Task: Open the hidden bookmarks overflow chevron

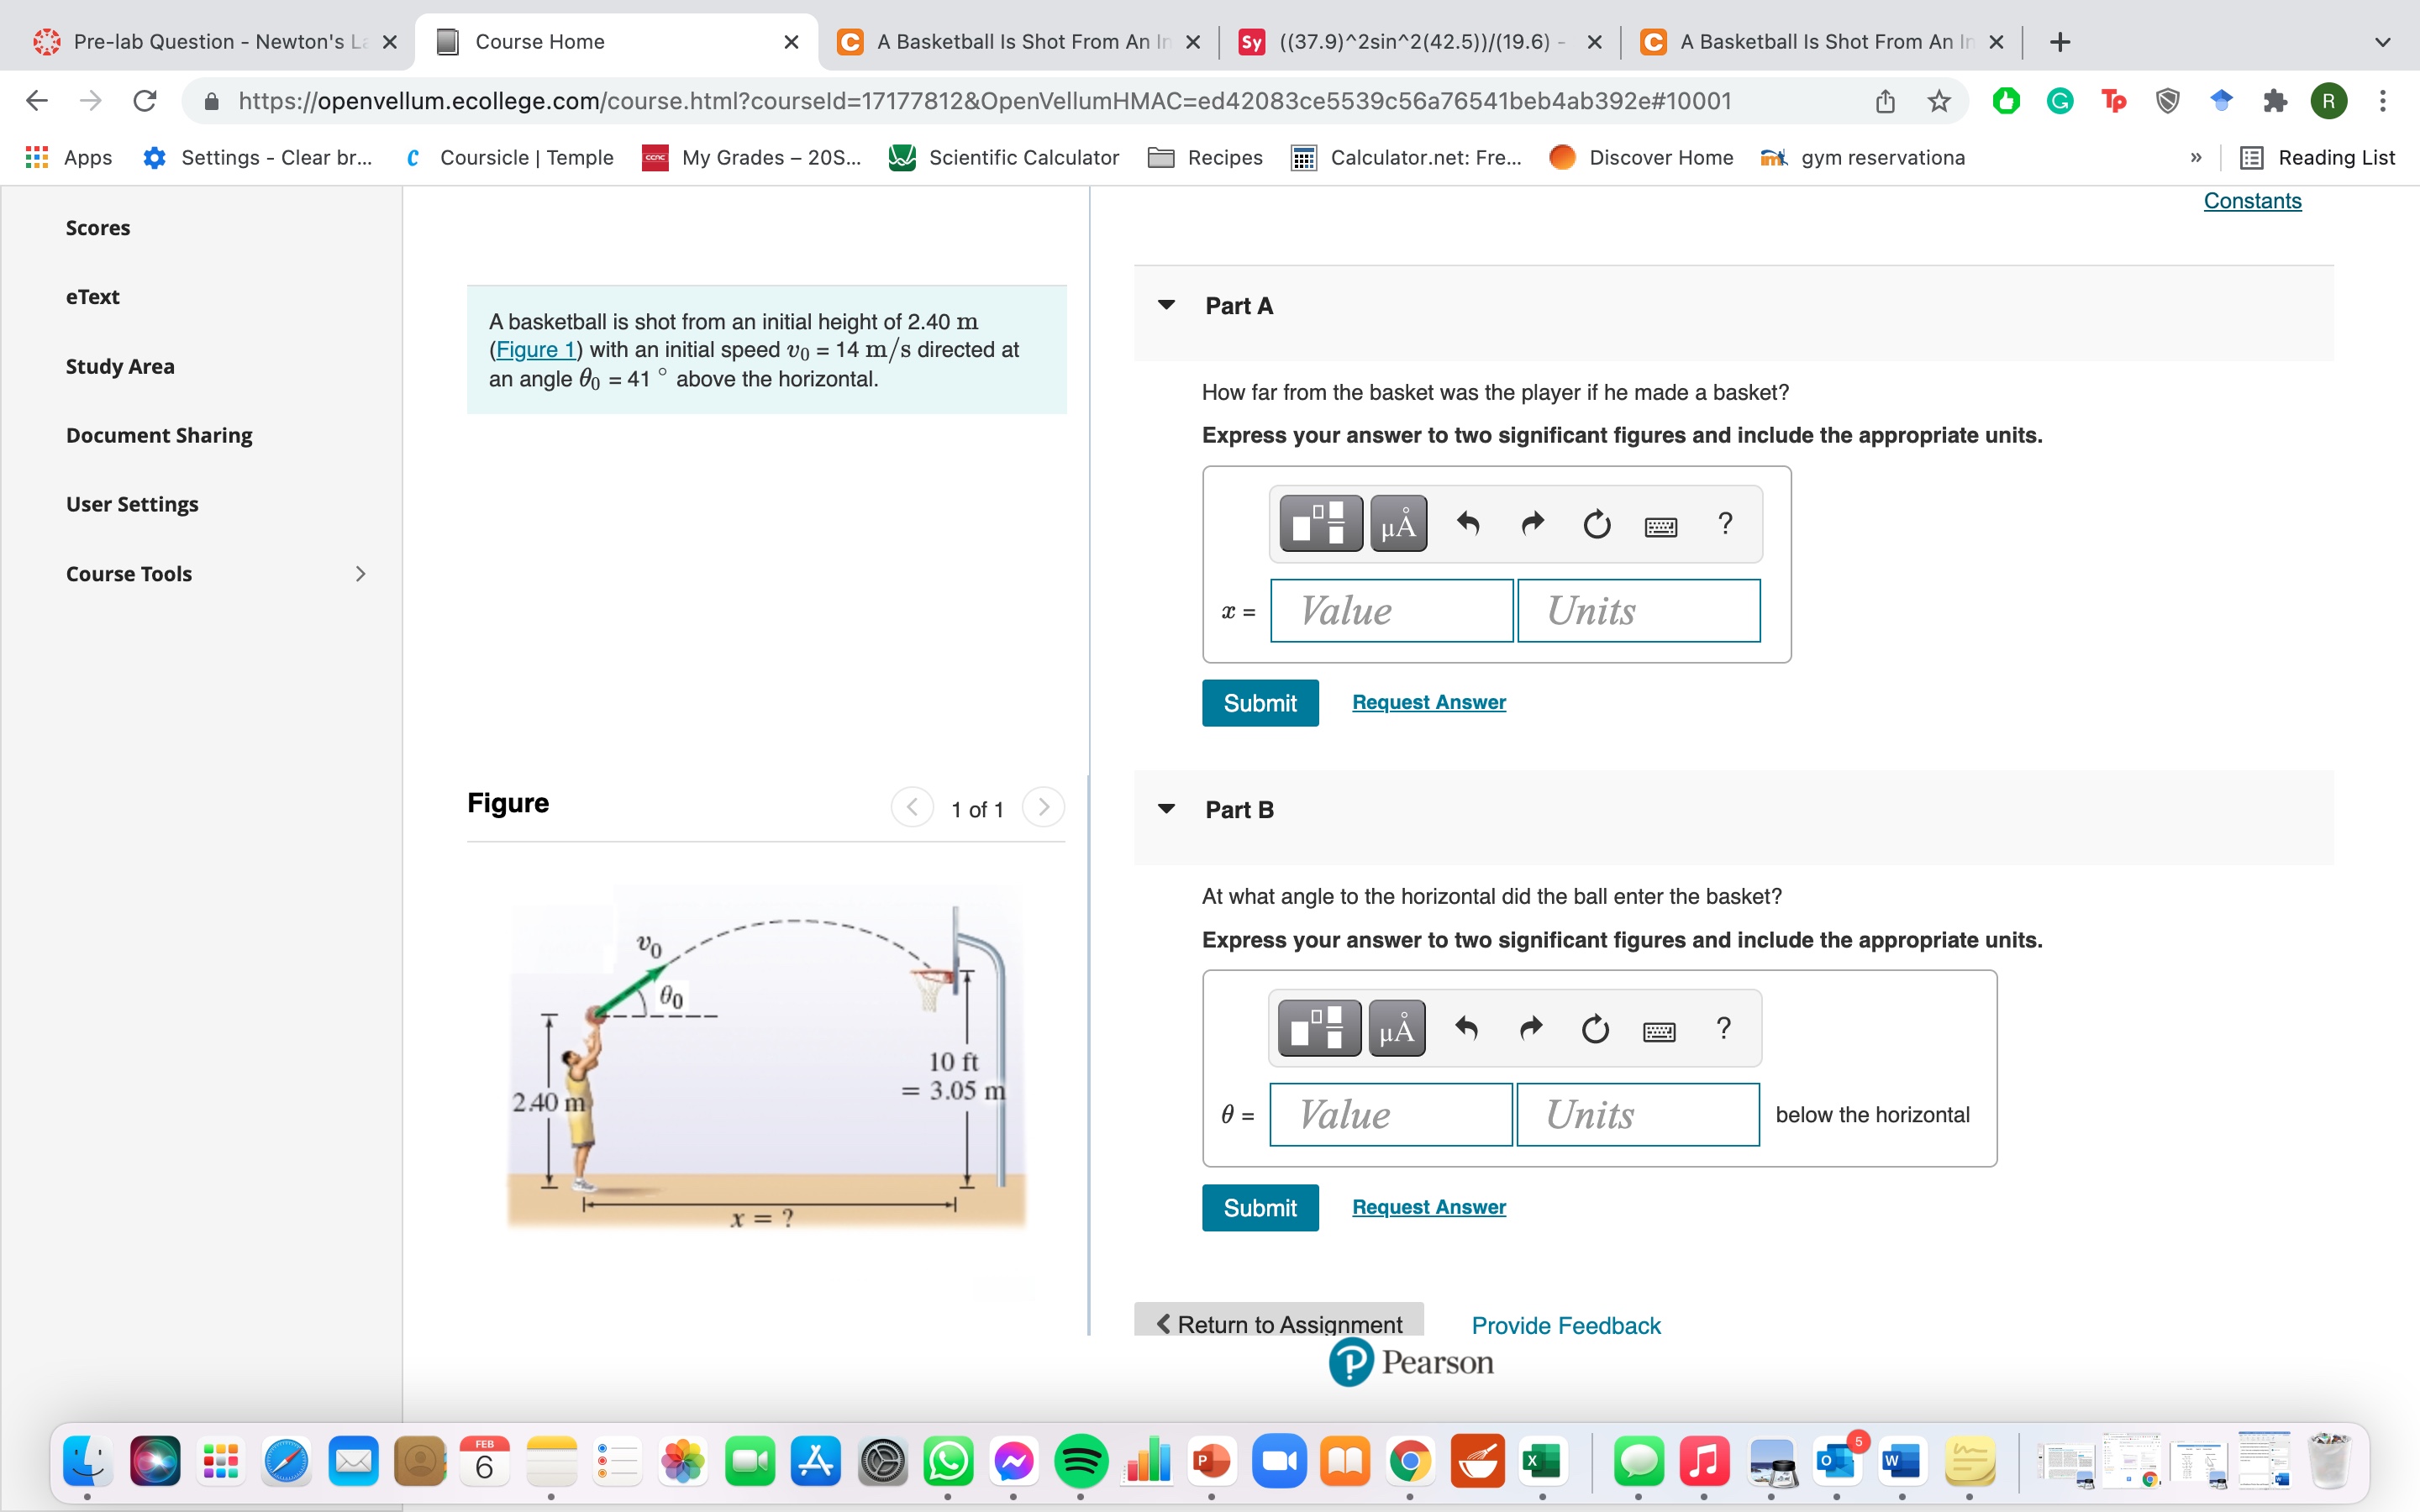Action: 2196,157
